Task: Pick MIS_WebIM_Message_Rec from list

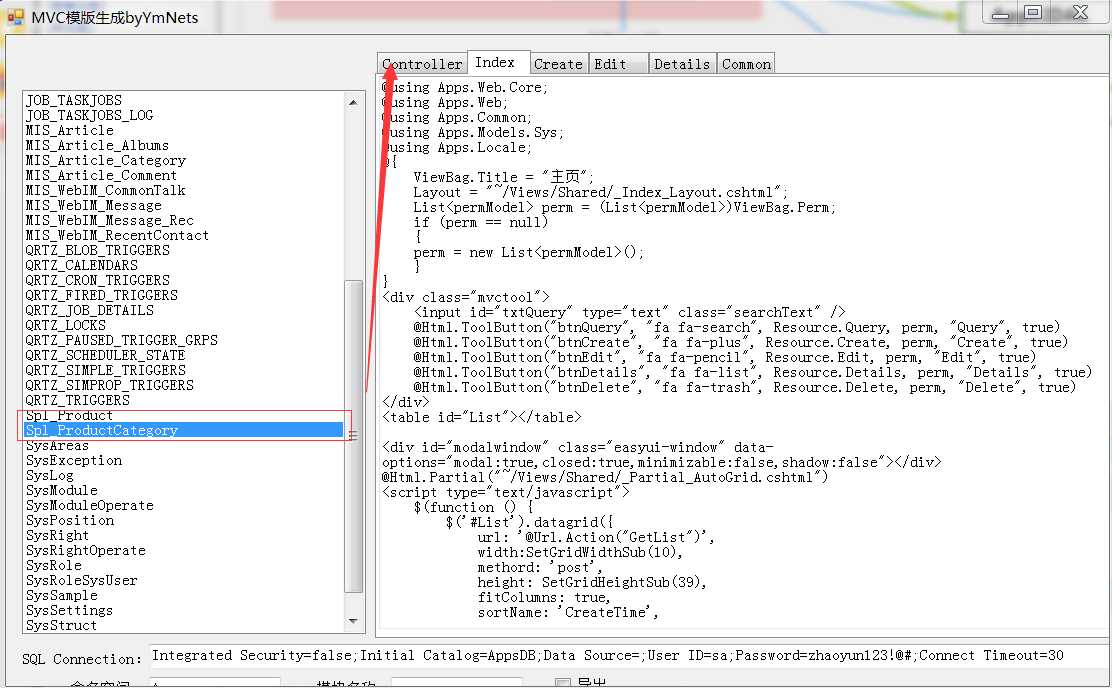Action: (x=109, y=220)
